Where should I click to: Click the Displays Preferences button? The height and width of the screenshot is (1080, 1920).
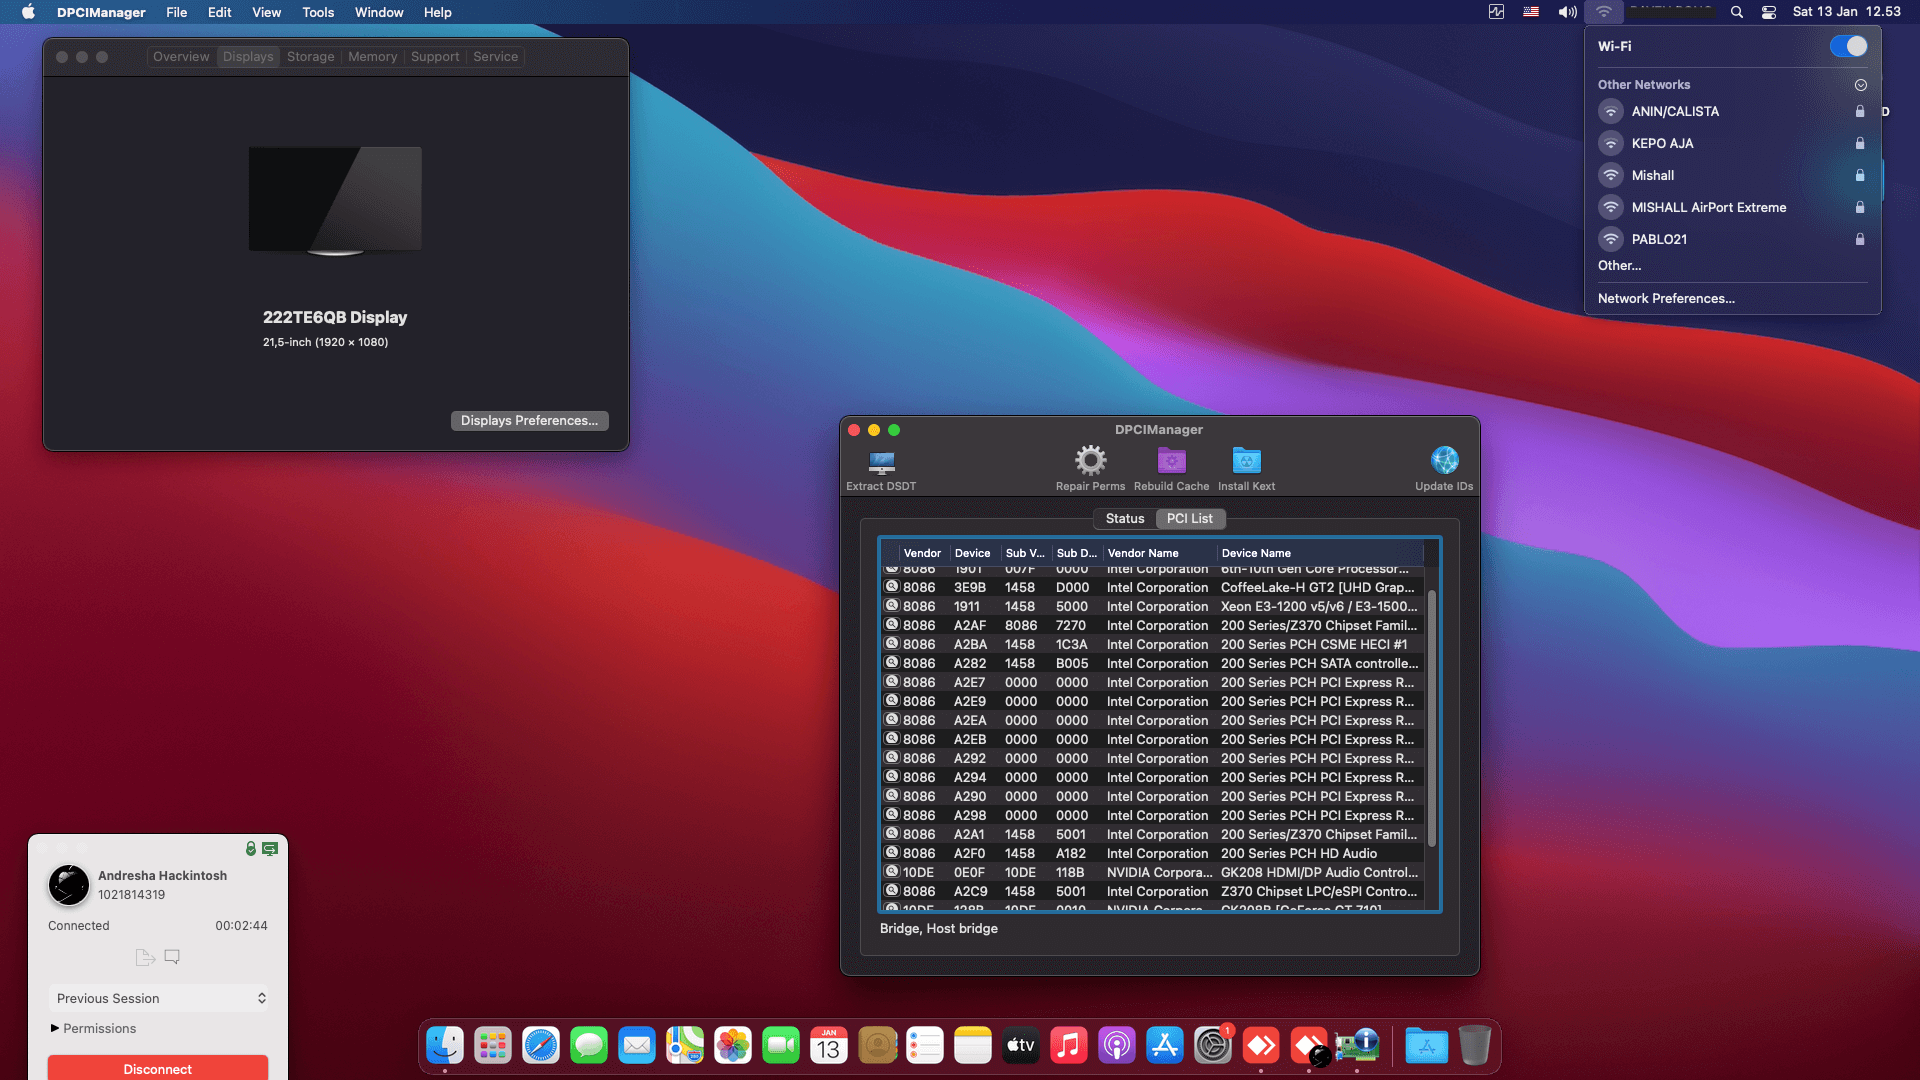click(529, 421)
